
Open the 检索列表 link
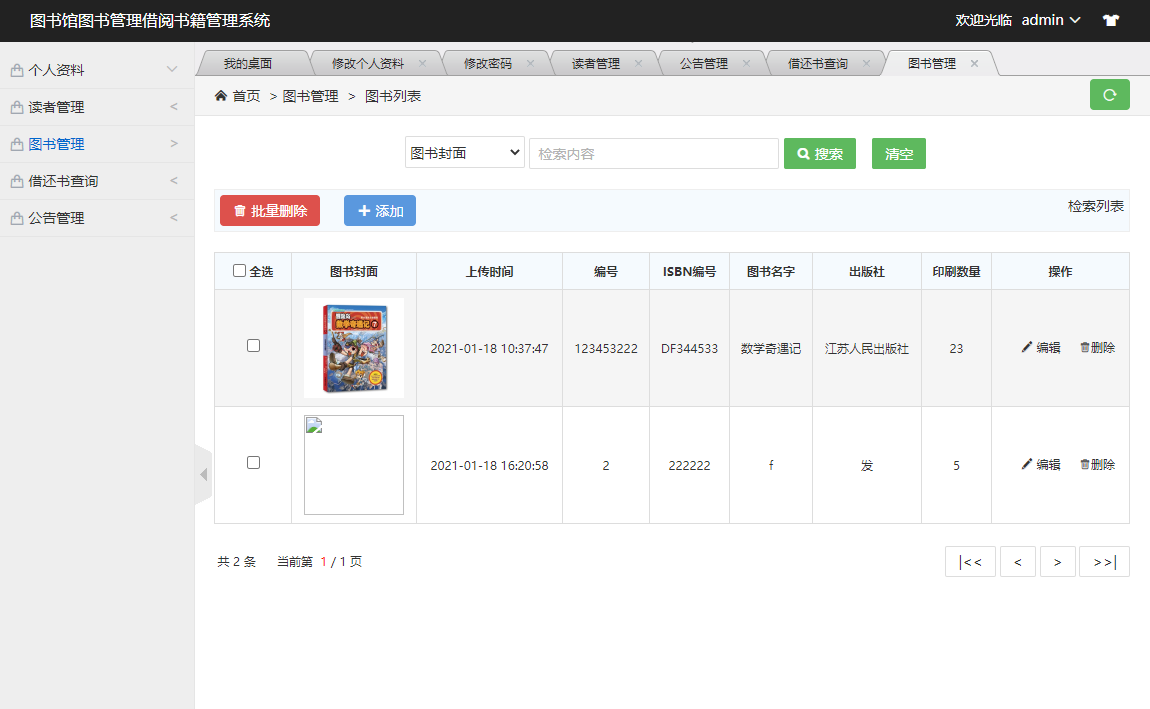point(1096,206)
